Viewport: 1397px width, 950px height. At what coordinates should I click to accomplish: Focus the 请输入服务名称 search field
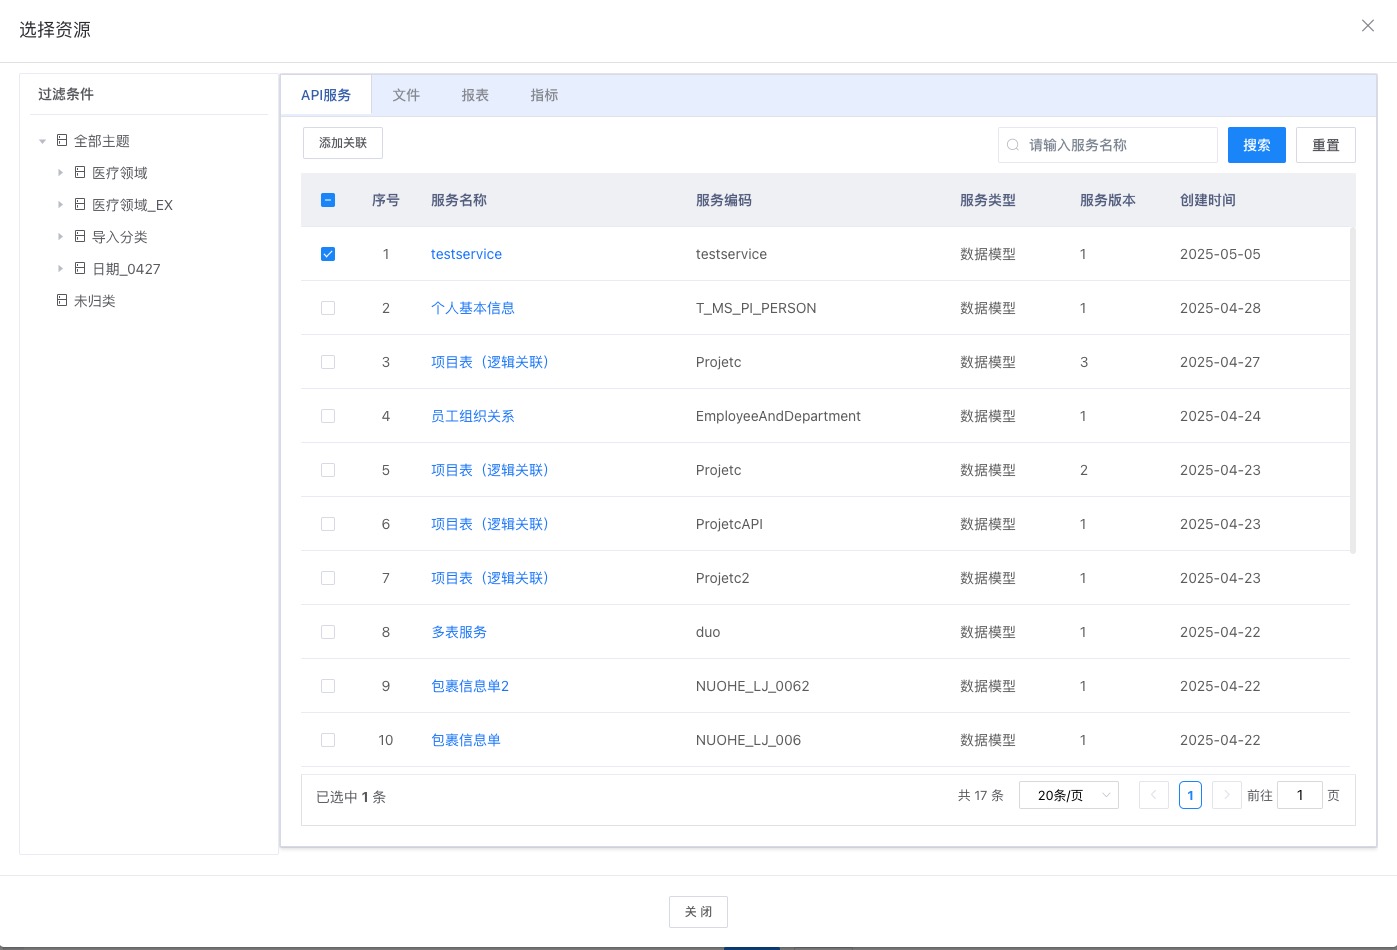click(x=1115, y=145)
